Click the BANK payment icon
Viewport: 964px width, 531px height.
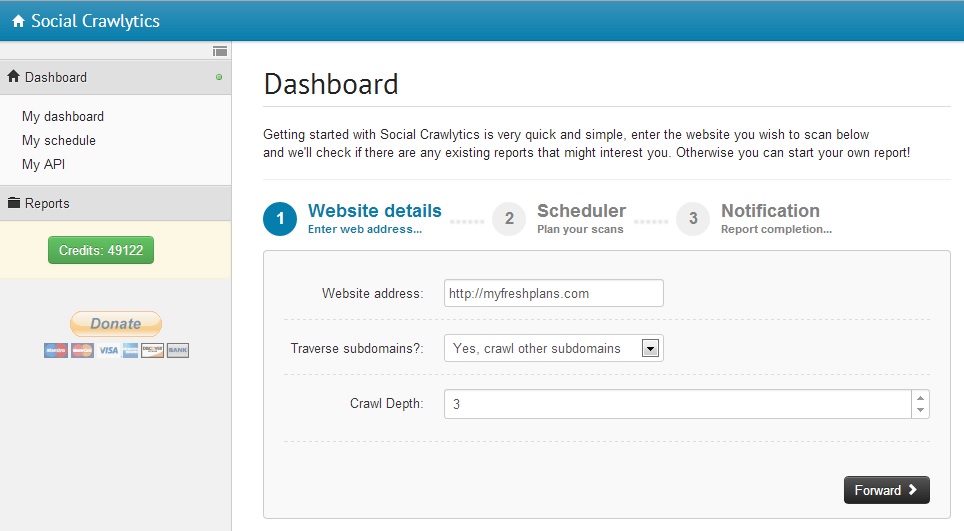coord(178,350)
